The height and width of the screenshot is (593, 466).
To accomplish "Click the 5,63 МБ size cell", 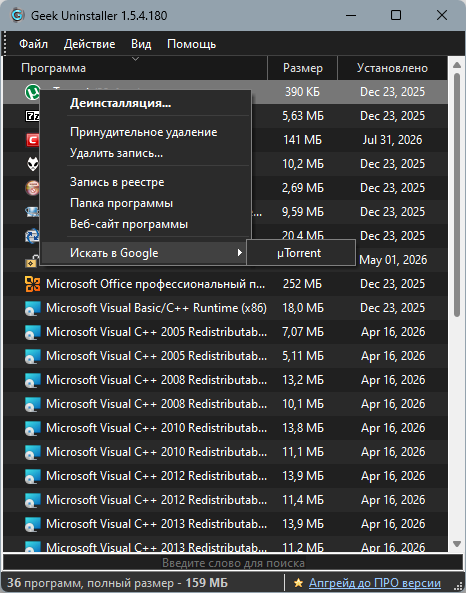I will point(303,116).
